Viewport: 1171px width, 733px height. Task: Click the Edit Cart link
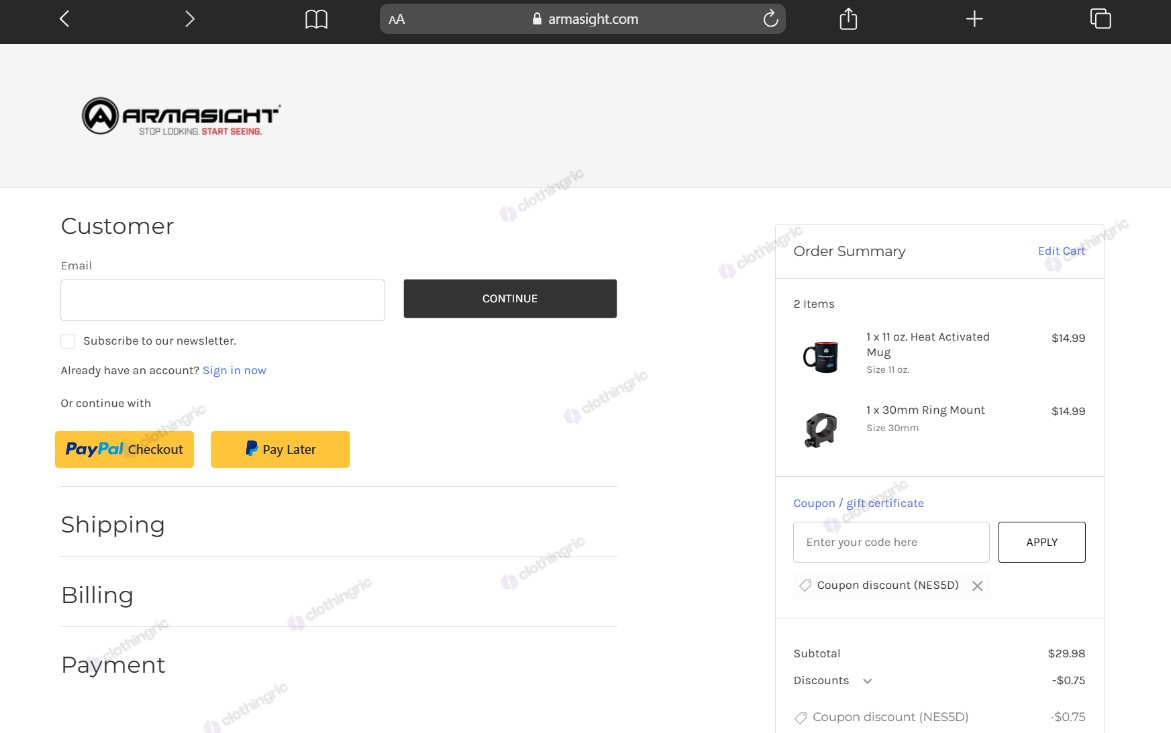pos(1061,251)
